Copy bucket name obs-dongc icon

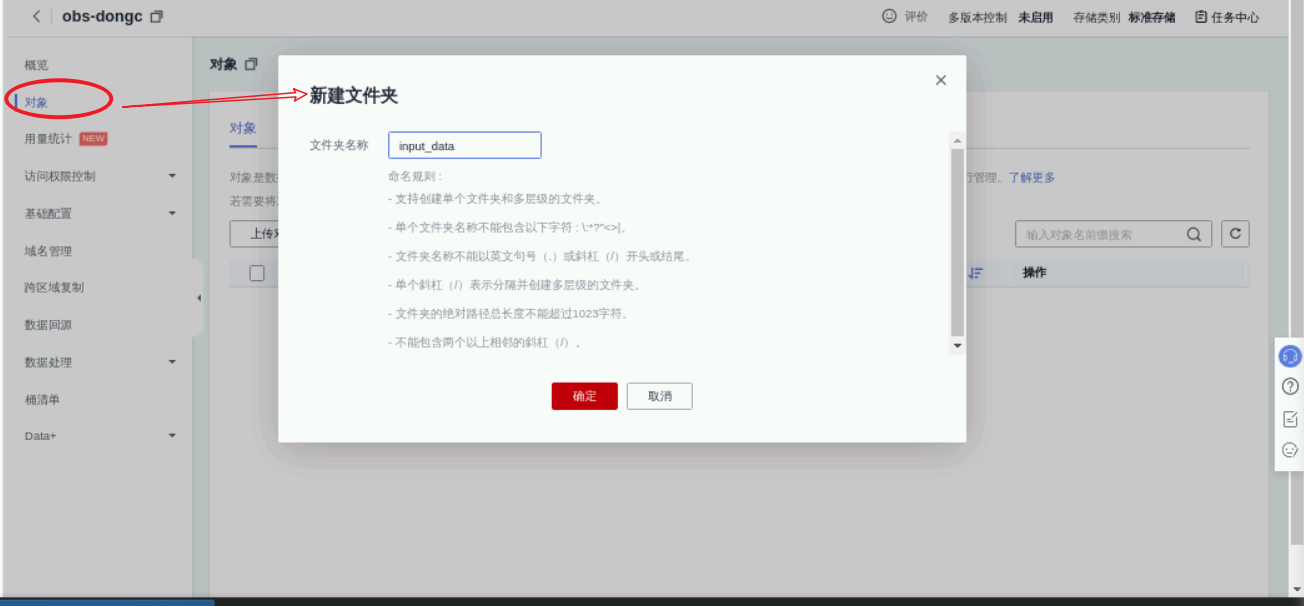point(156,17)
